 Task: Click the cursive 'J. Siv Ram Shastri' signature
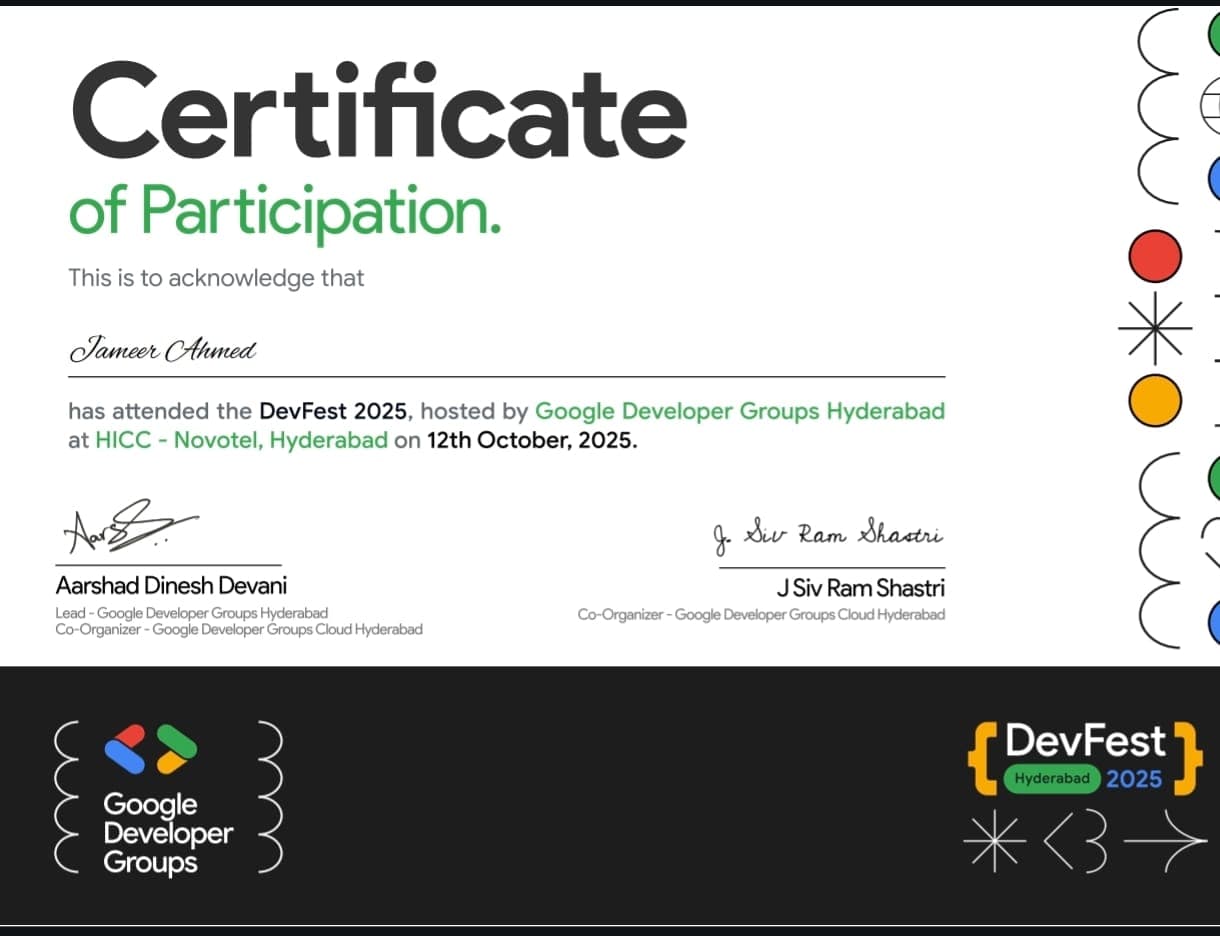828,536
